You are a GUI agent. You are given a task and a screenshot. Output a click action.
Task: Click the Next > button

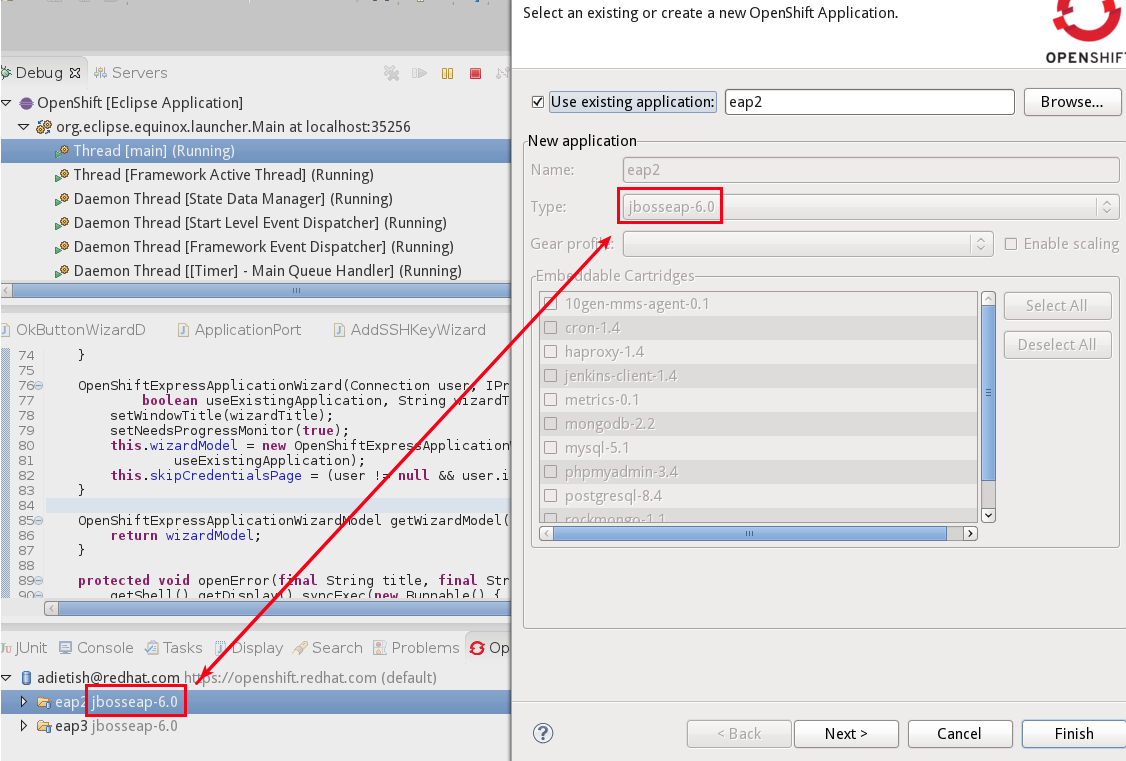click(846, 734)
